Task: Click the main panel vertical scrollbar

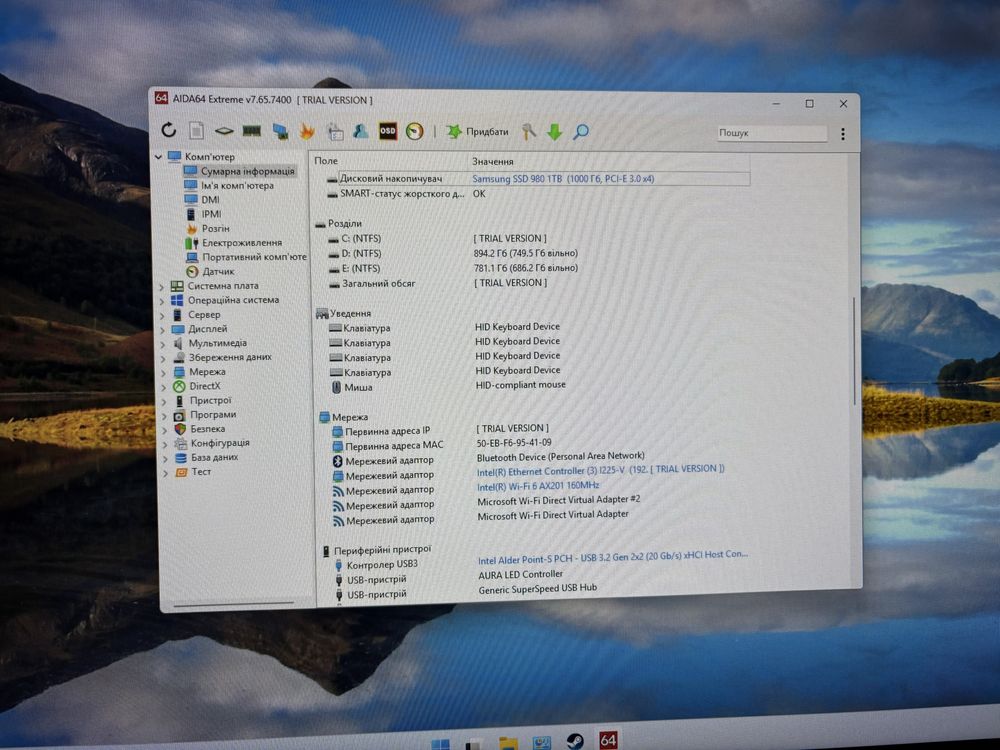Action: pyautogui.click(x=855, y=351)
